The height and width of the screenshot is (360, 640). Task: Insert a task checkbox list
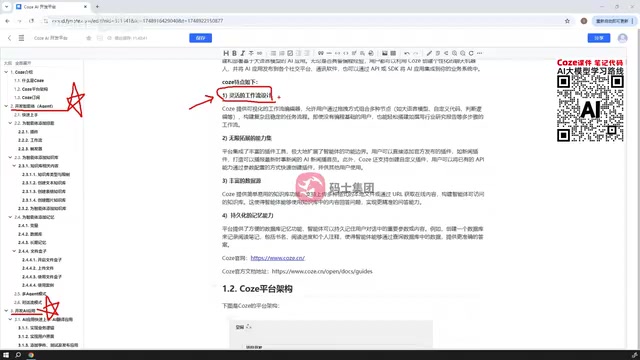tap(290, 53)
